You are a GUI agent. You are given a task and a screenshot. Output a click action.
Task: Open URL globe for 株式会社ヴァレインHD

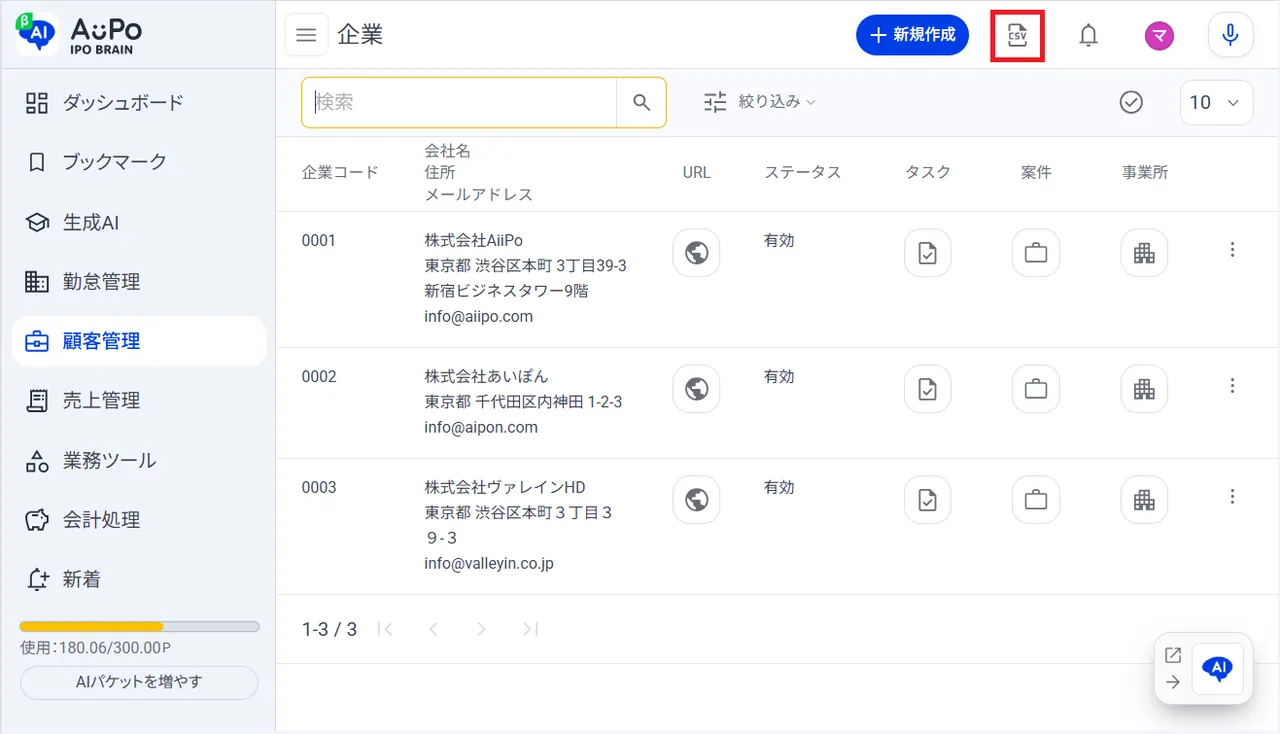[x=696, y=500]
